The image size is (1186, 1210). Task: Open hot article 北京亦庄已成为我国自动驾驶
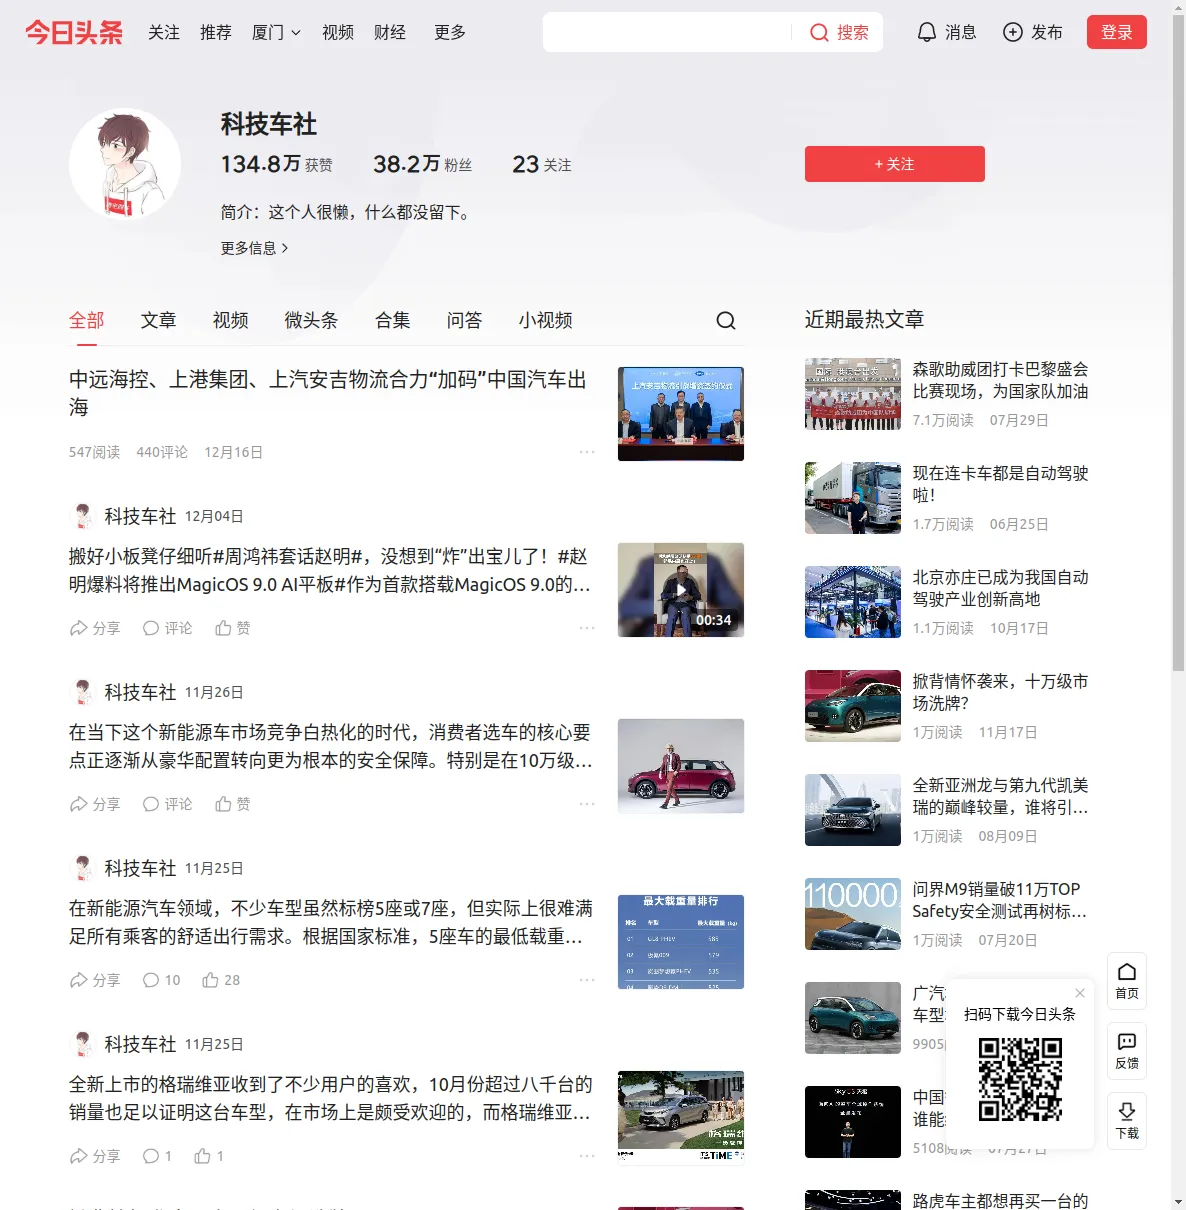click(1000, 588)
